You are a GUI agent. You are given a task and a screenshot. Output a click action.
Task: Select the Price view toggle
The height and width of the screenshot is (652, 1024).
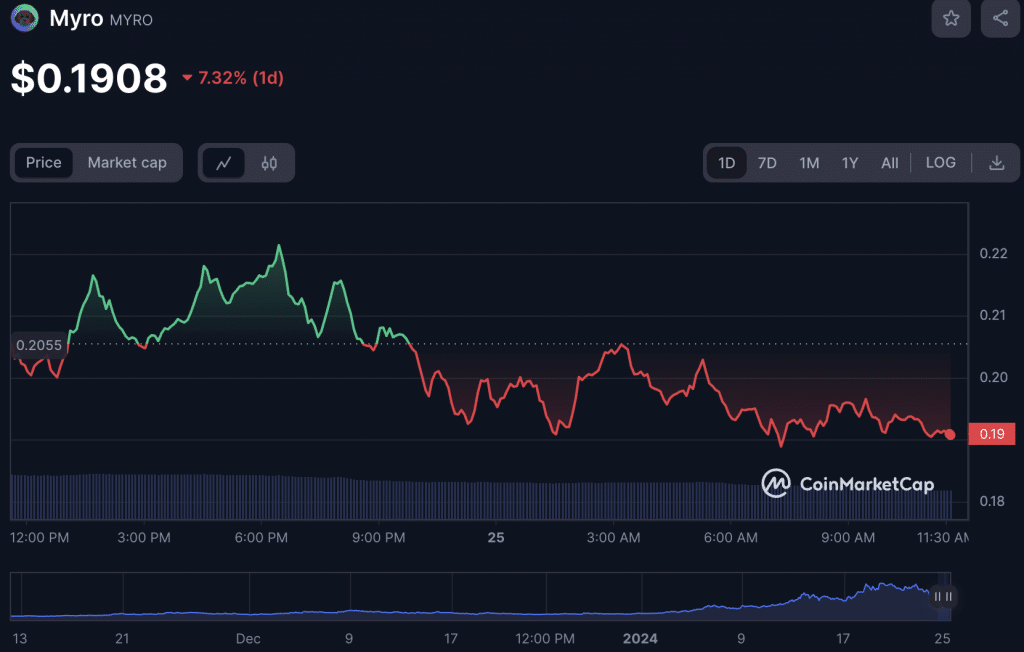[43, 163]
